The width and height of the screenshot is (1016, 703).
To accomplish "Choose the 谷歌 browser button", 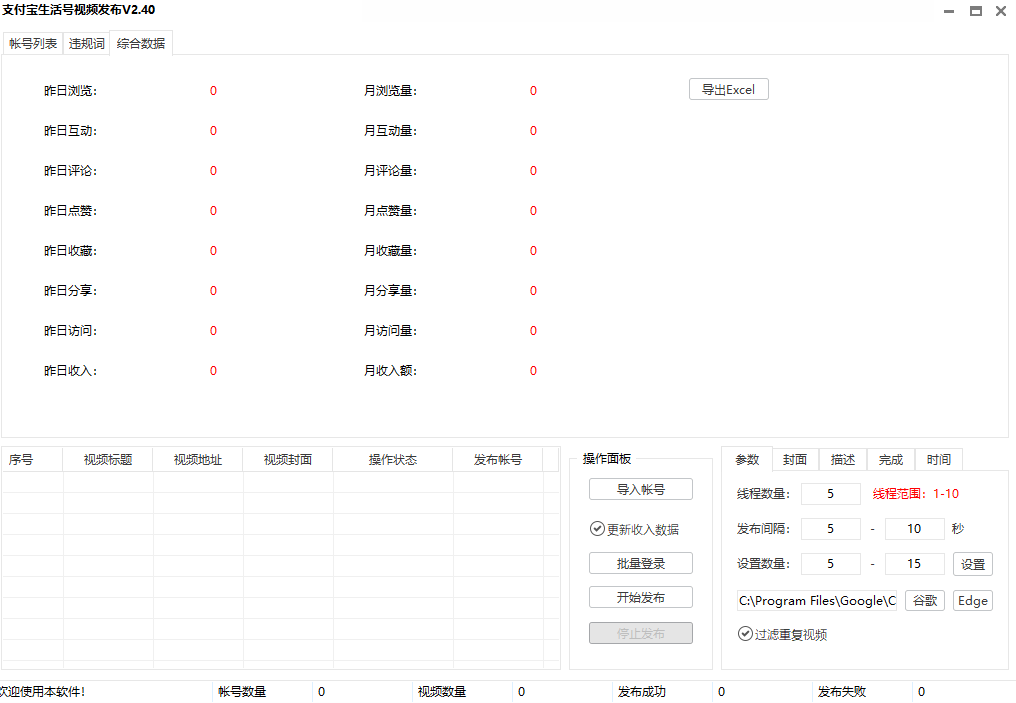I will pos(924,601).
